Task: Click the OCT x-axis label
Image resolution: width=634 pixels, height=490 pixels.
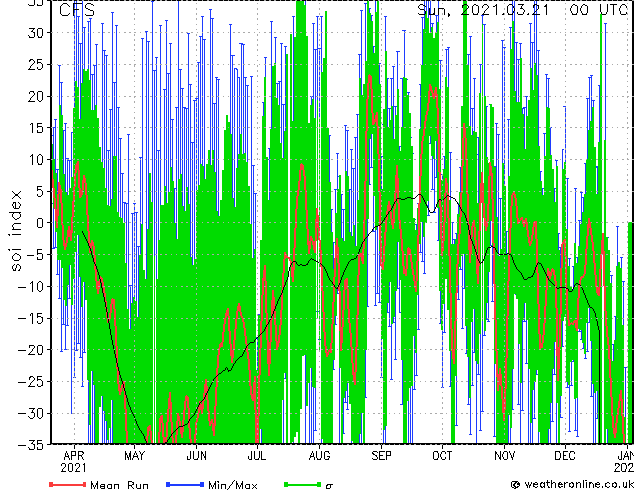Action: [442, 456]
